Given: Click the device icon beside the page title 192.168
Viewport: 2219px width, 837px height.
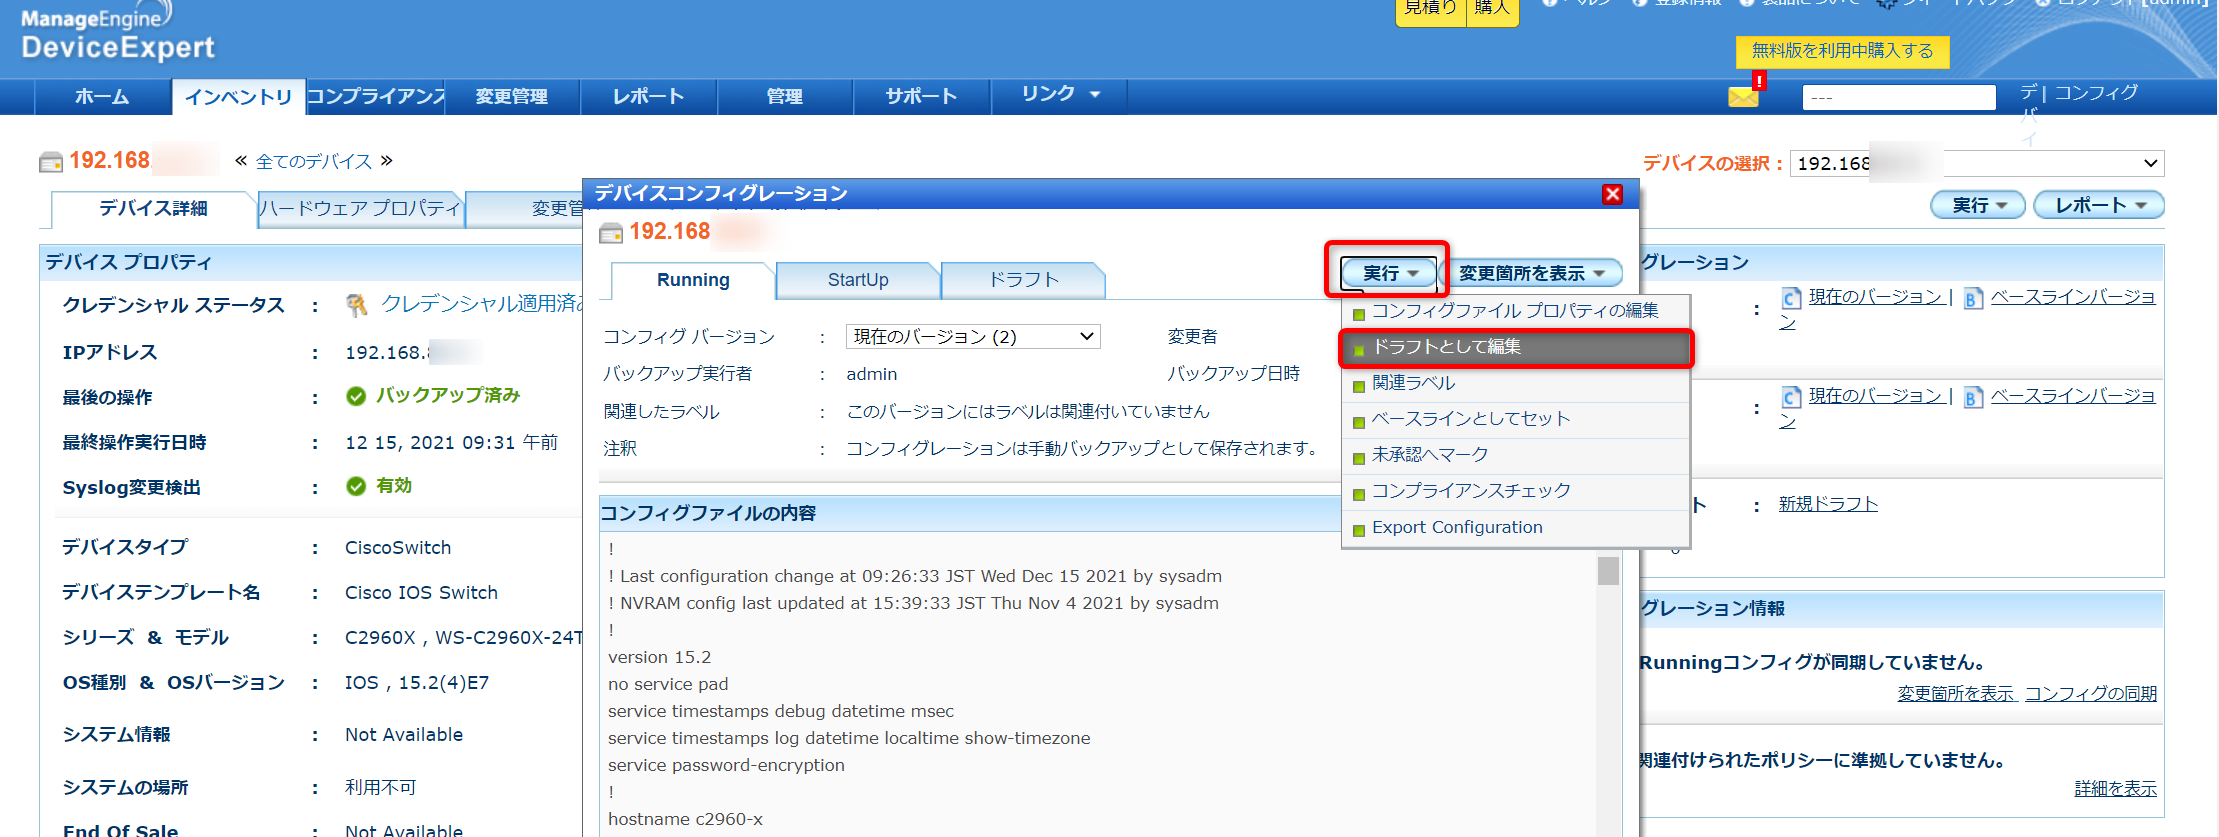Looking at the screenshot, I should point(51,162).
